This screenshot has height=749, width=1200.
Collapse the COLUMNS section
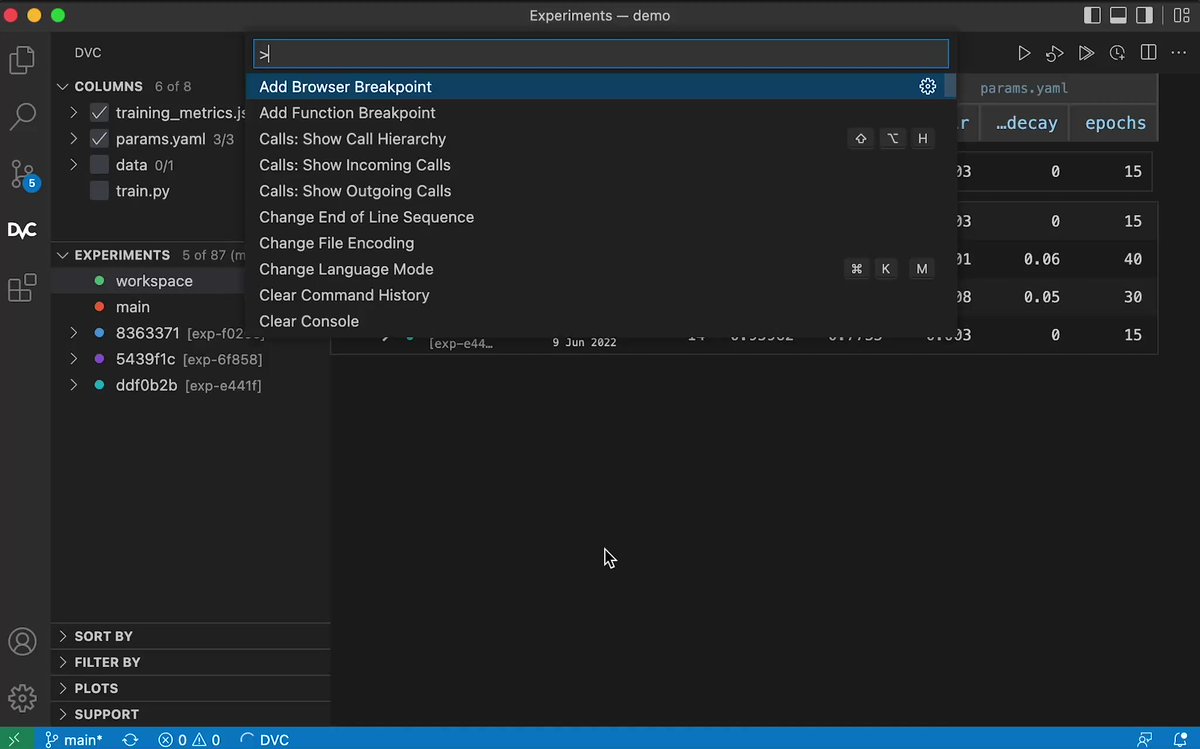[x=64, y=87]
